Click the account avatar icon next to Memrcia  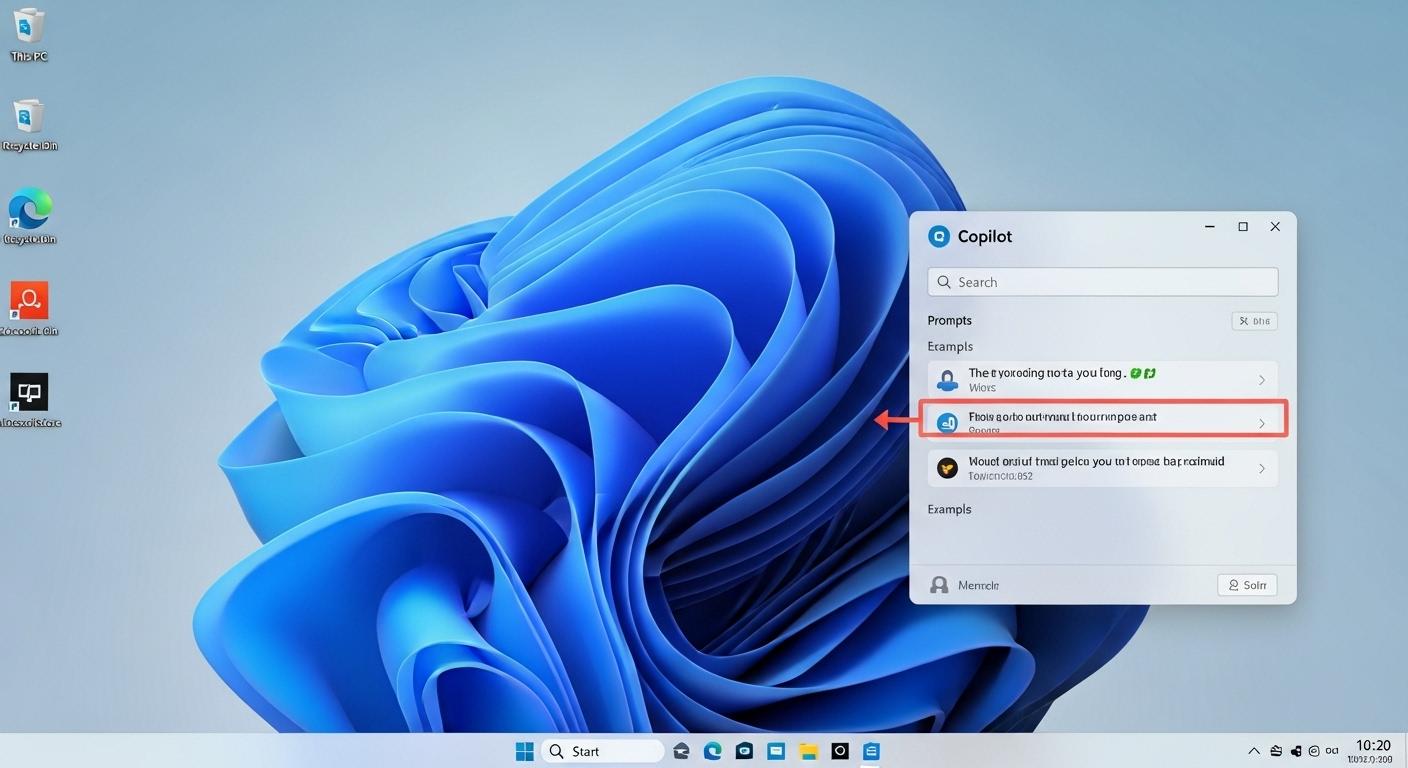(x=938, y=584)
